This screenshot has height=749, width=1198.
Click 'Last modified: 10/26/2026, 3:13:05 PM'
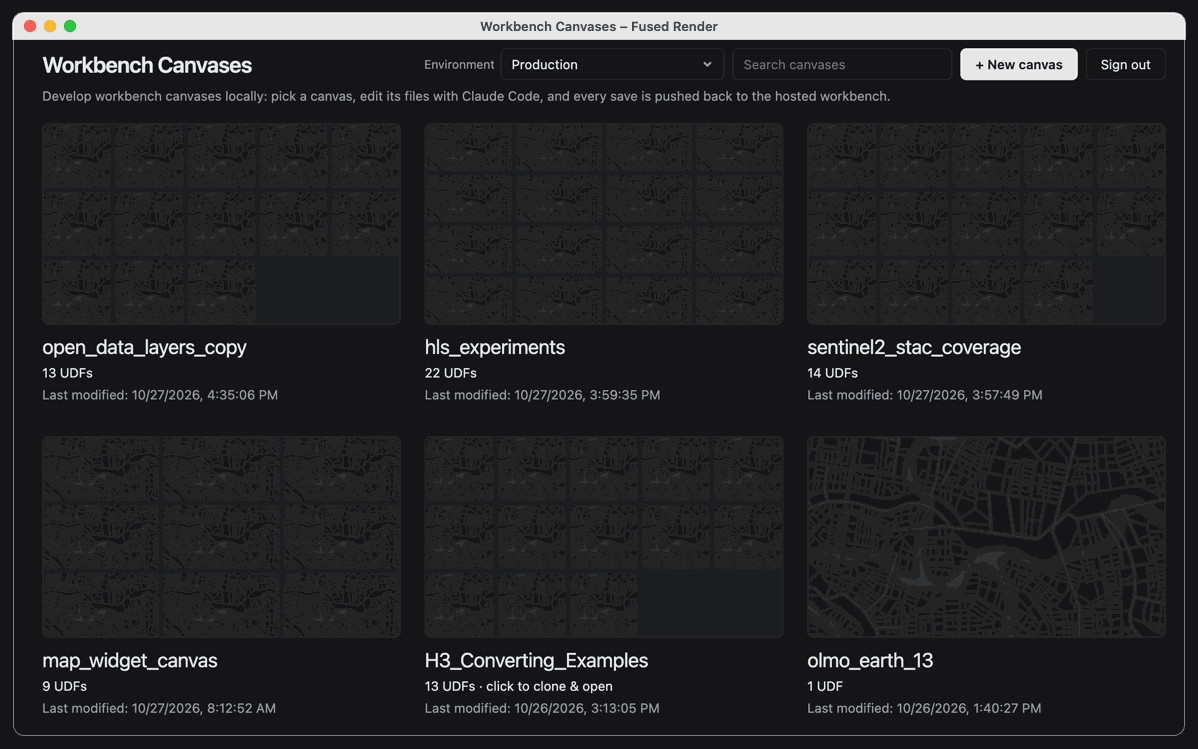pos(542,708)
